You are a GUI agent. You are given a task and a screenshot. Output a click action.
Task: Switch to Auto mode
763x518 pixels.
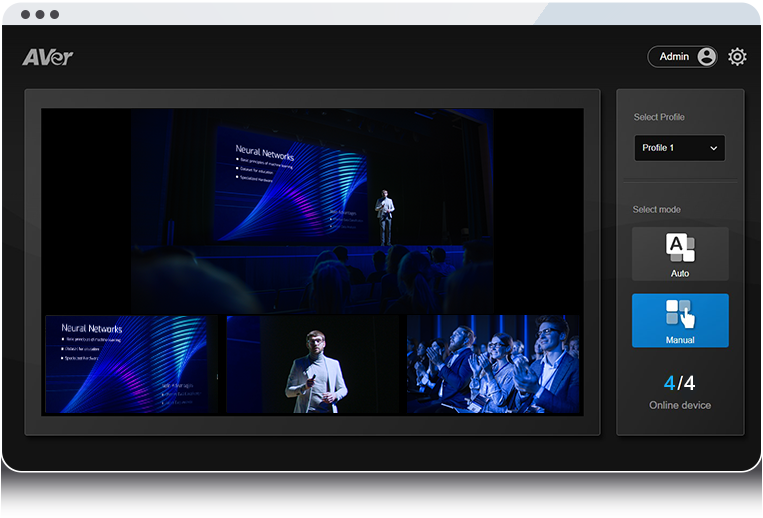680,255
